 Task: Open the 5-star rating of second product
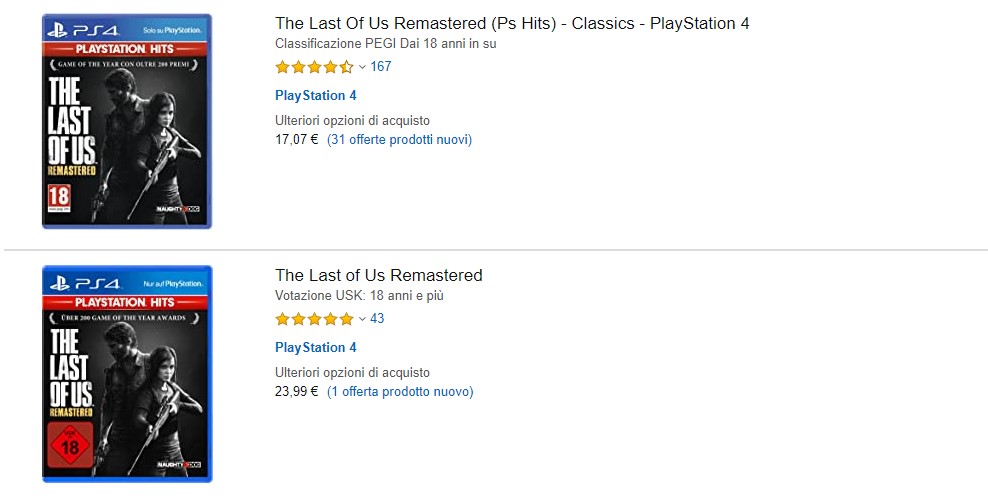pos(314,320)
